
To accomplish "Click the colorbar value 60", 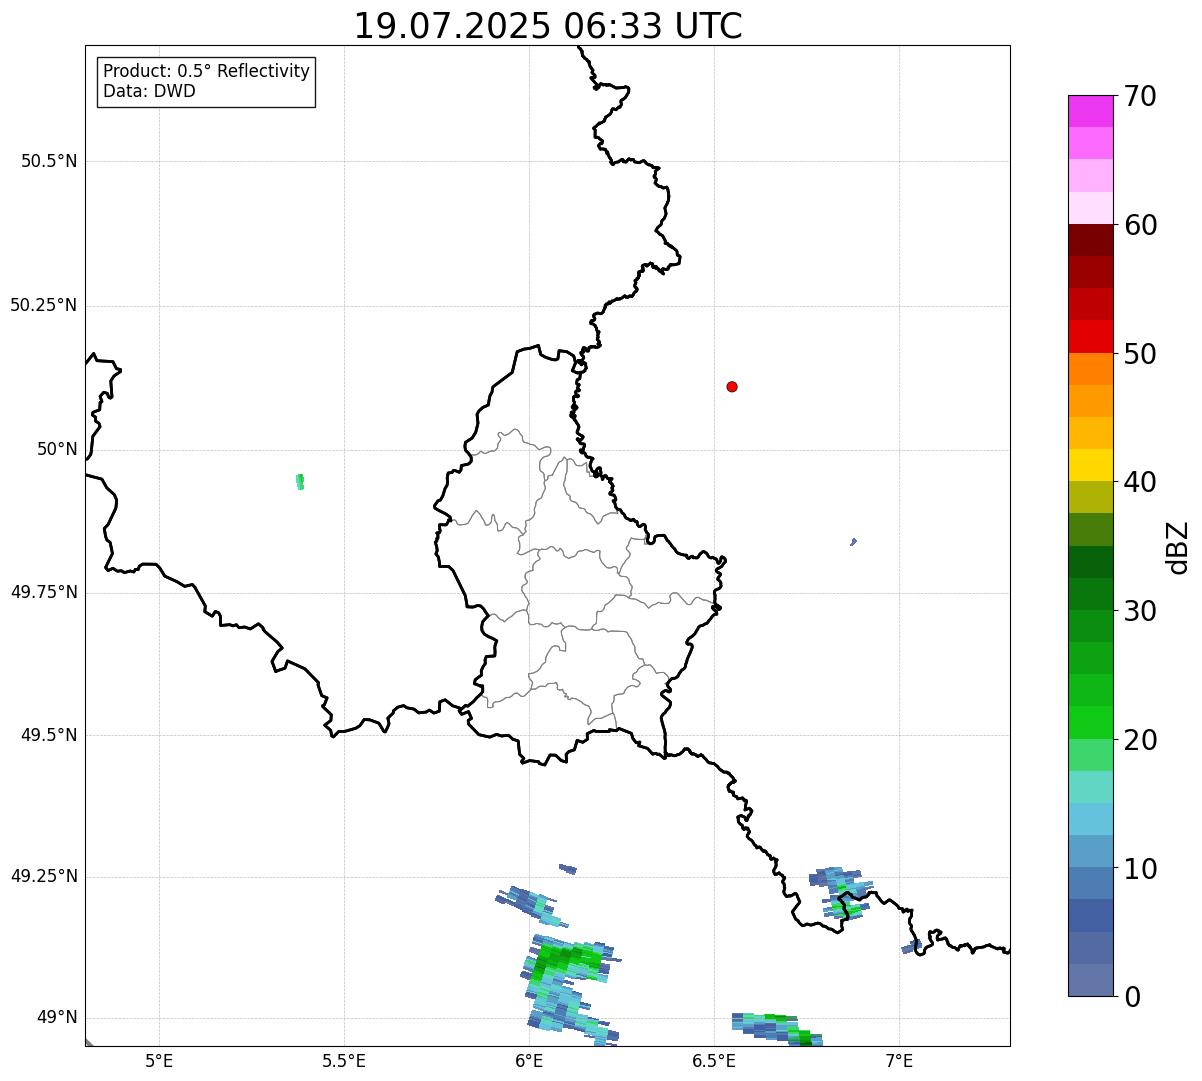I will coord(1140,225).
